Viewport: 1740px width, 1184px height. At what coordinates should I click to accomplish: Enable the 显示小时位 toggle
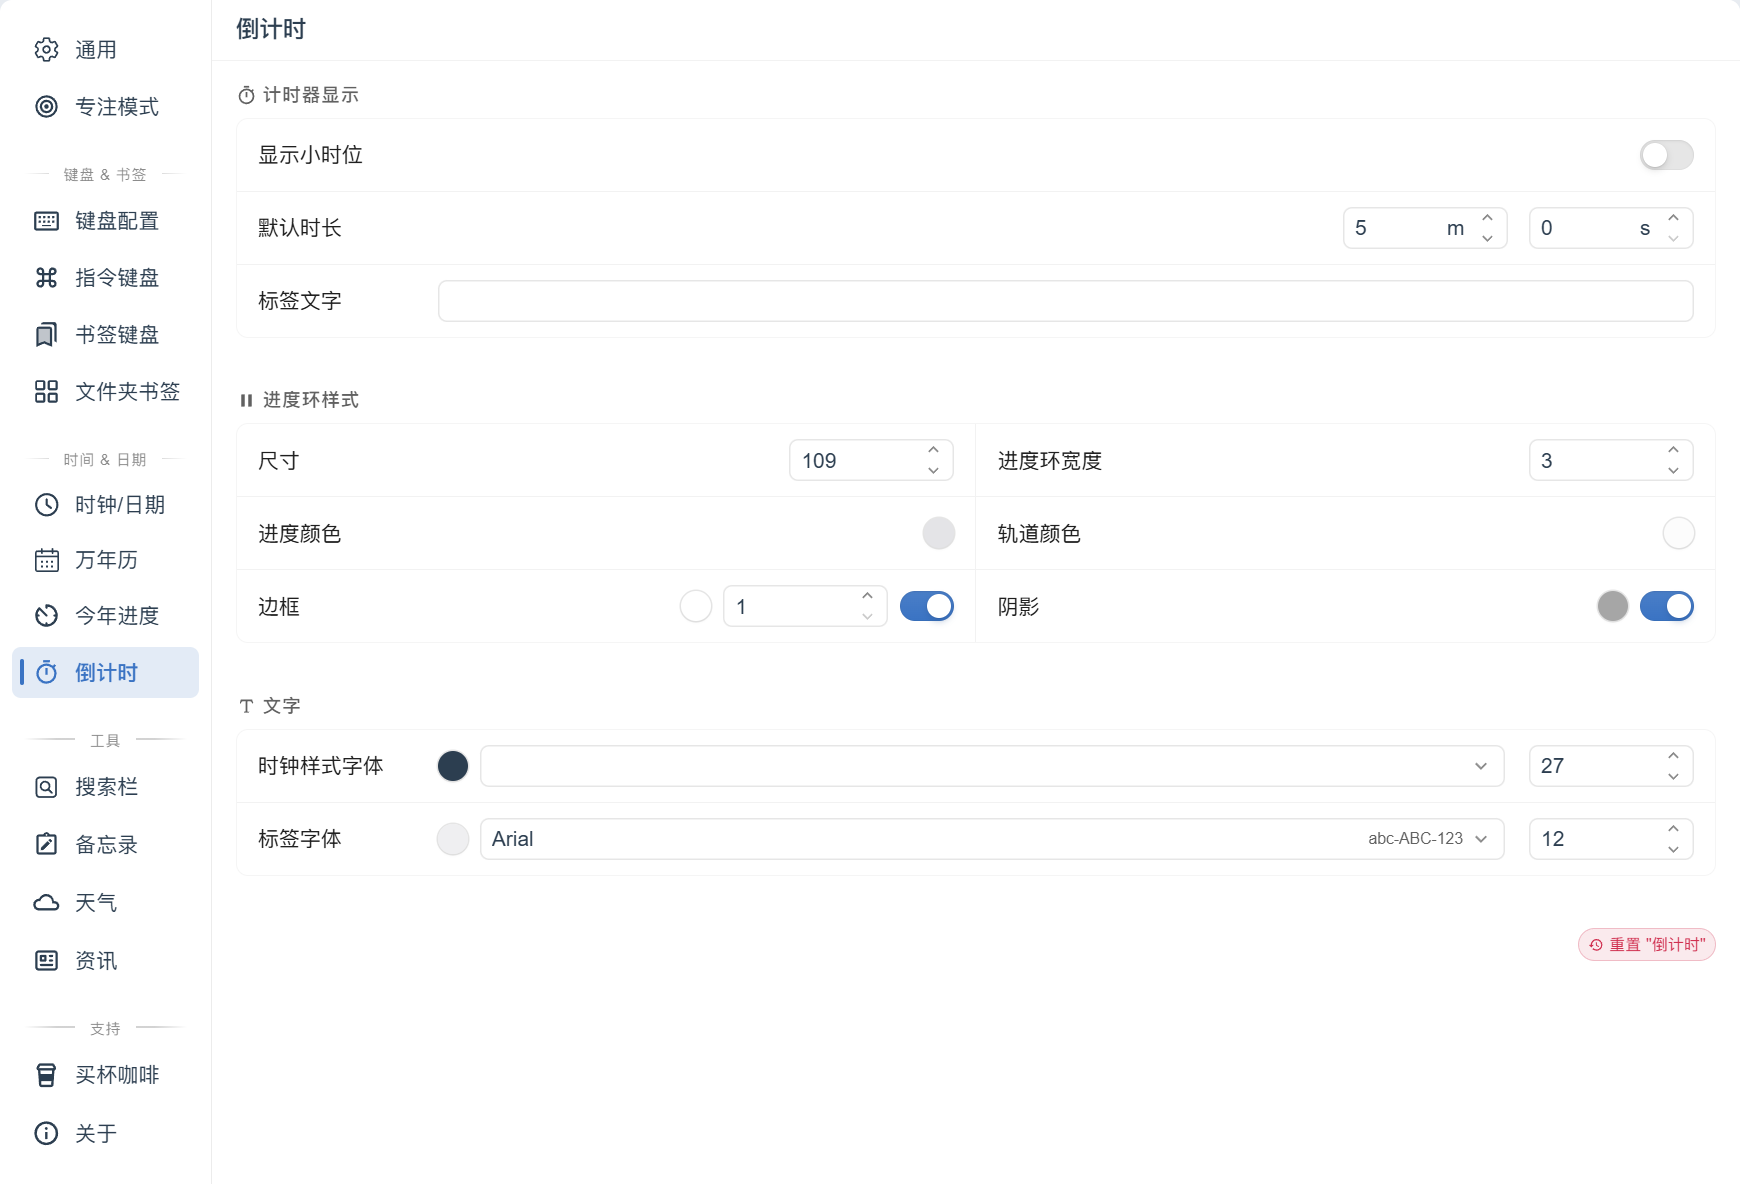coord(1667,155)
